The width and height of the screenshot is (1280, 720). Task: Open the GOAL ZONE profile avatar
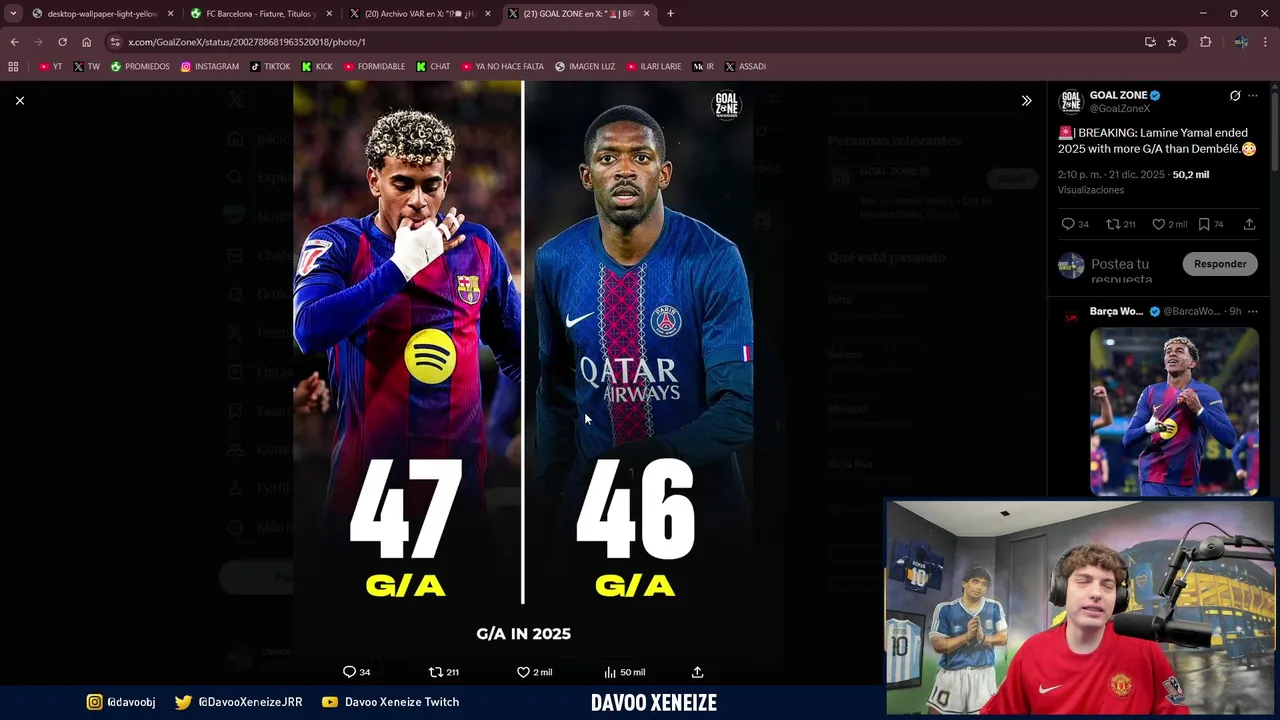(x=1071, y=101)
